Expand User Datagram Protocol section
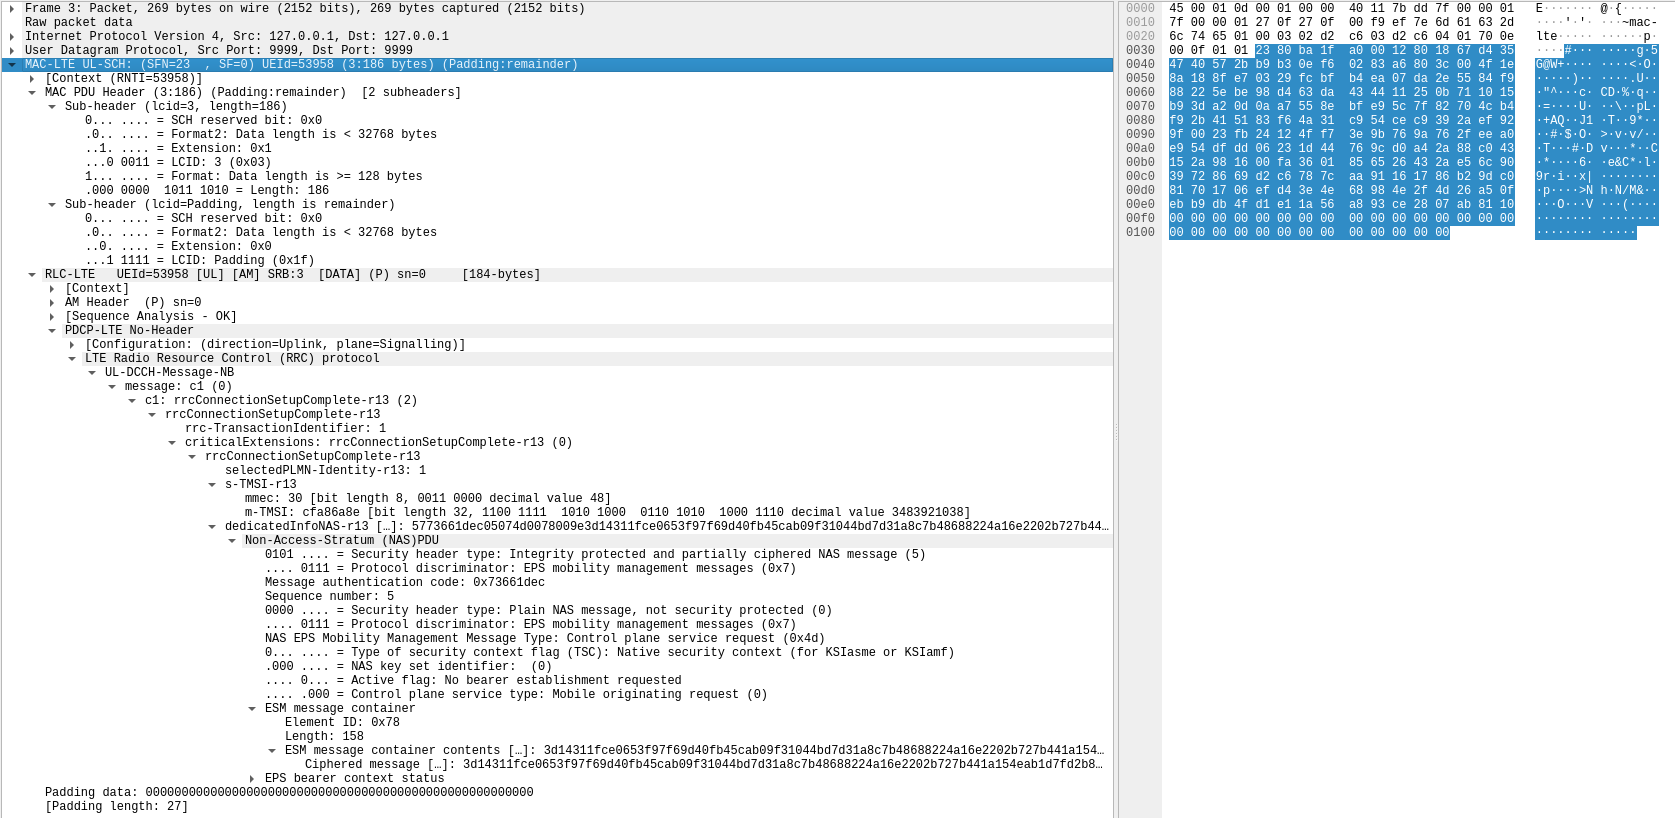Screen dimensions: 1675x818 tap(12, 50)
